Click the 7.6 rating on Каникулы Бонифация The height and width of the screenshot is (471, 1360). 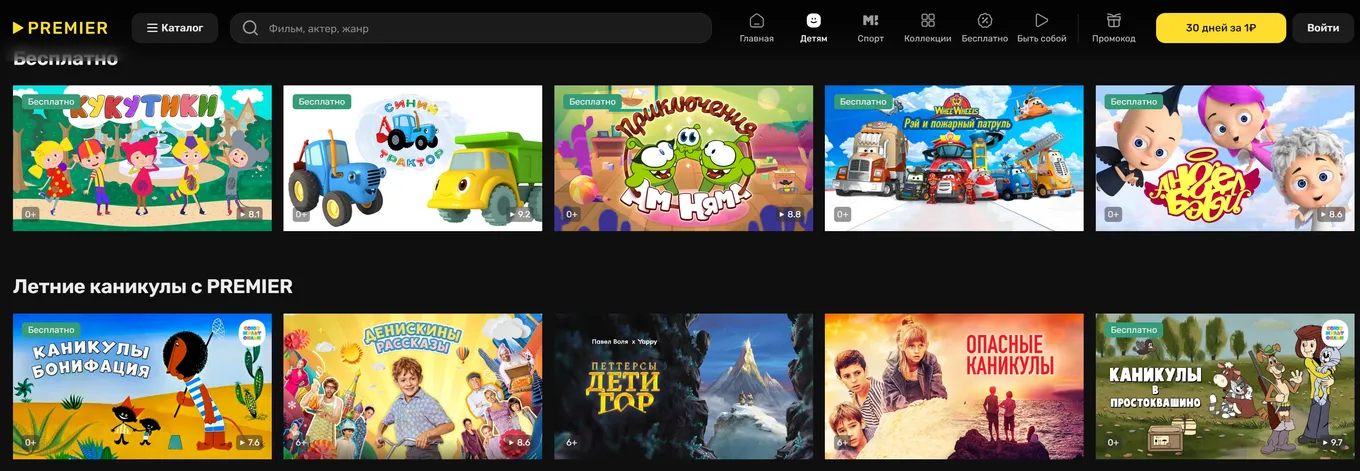pyautogui.click(x=249, y=443)
